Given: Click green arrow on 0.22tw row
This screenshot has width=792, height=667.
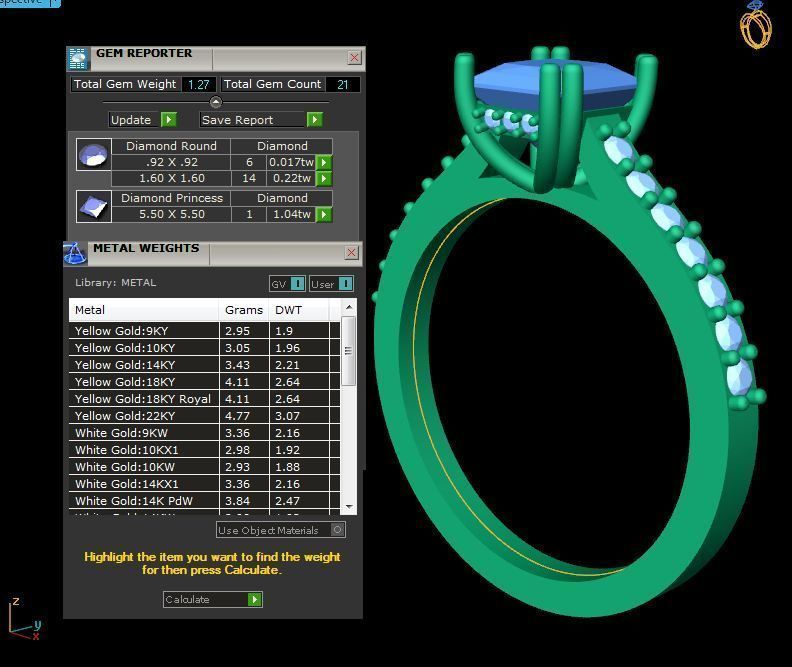Looking at the screenshot, I should tap(324, 178).
